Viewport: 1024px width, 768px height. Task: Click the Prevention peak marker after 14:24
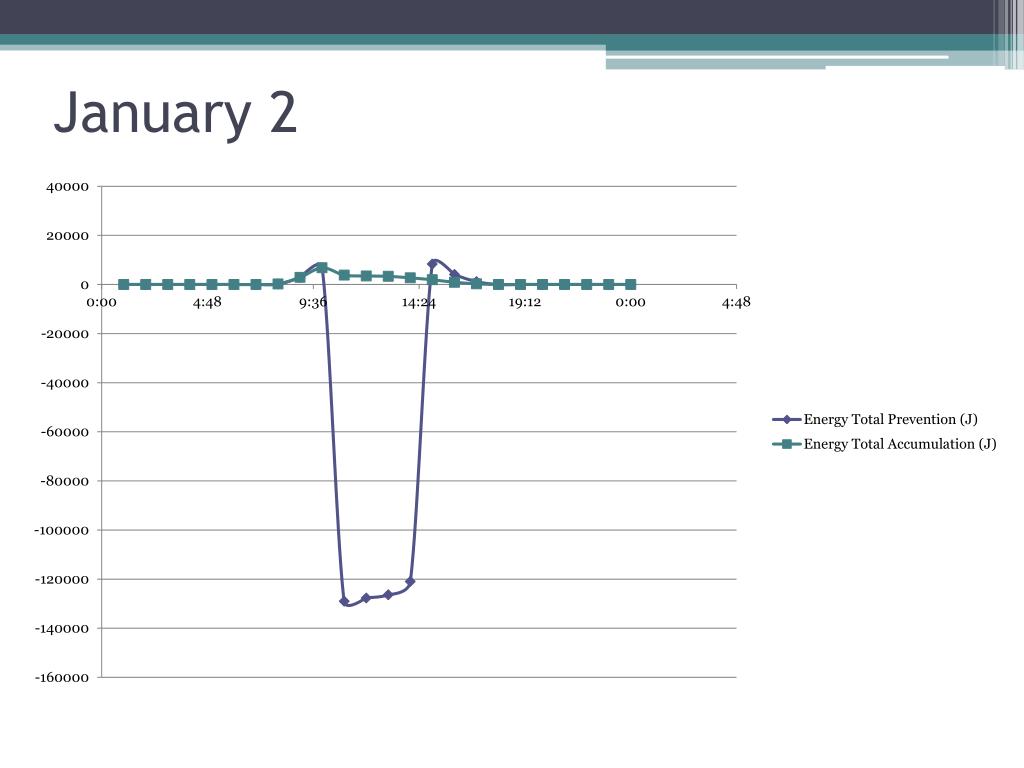pyautogui.click(x=432, y=263)
